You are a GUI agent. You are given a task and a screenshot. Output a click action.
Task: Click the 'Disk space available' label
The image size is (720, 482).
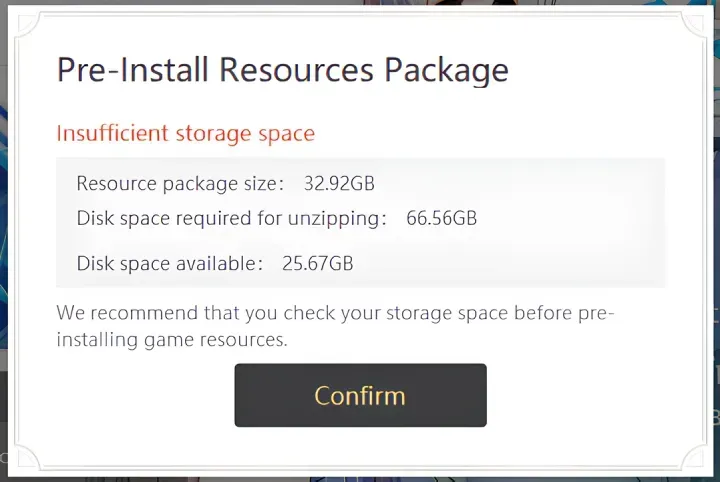tap(167, 264)
